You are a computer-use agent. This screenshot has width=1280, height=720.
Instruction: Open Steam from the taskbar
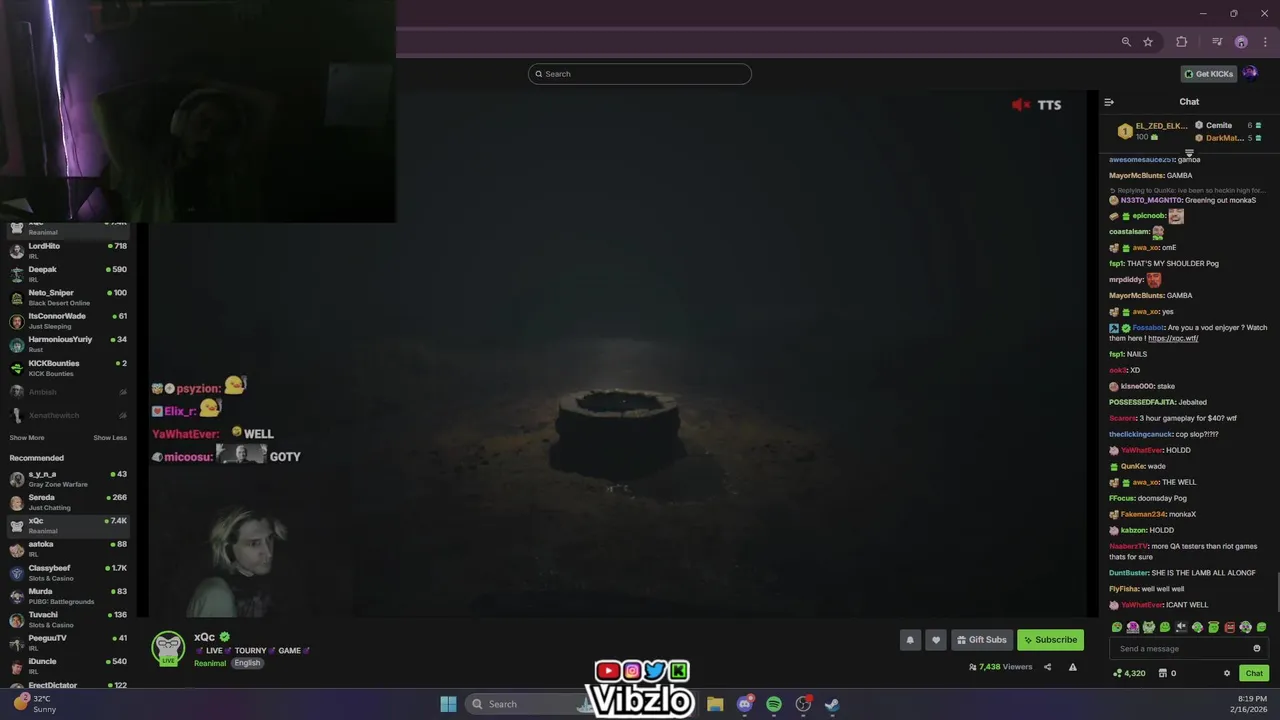tap(832, 704)
